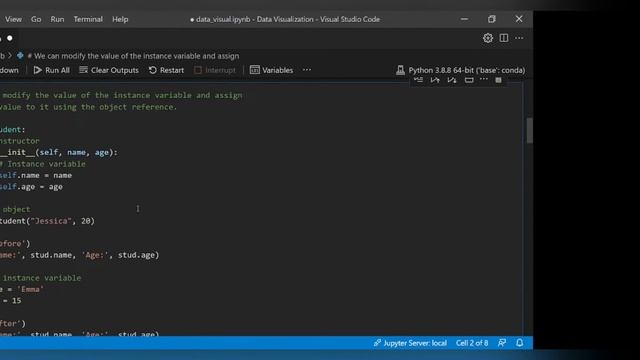Click 'Jupyter Server: local' status entry

(x=415, y=343)
